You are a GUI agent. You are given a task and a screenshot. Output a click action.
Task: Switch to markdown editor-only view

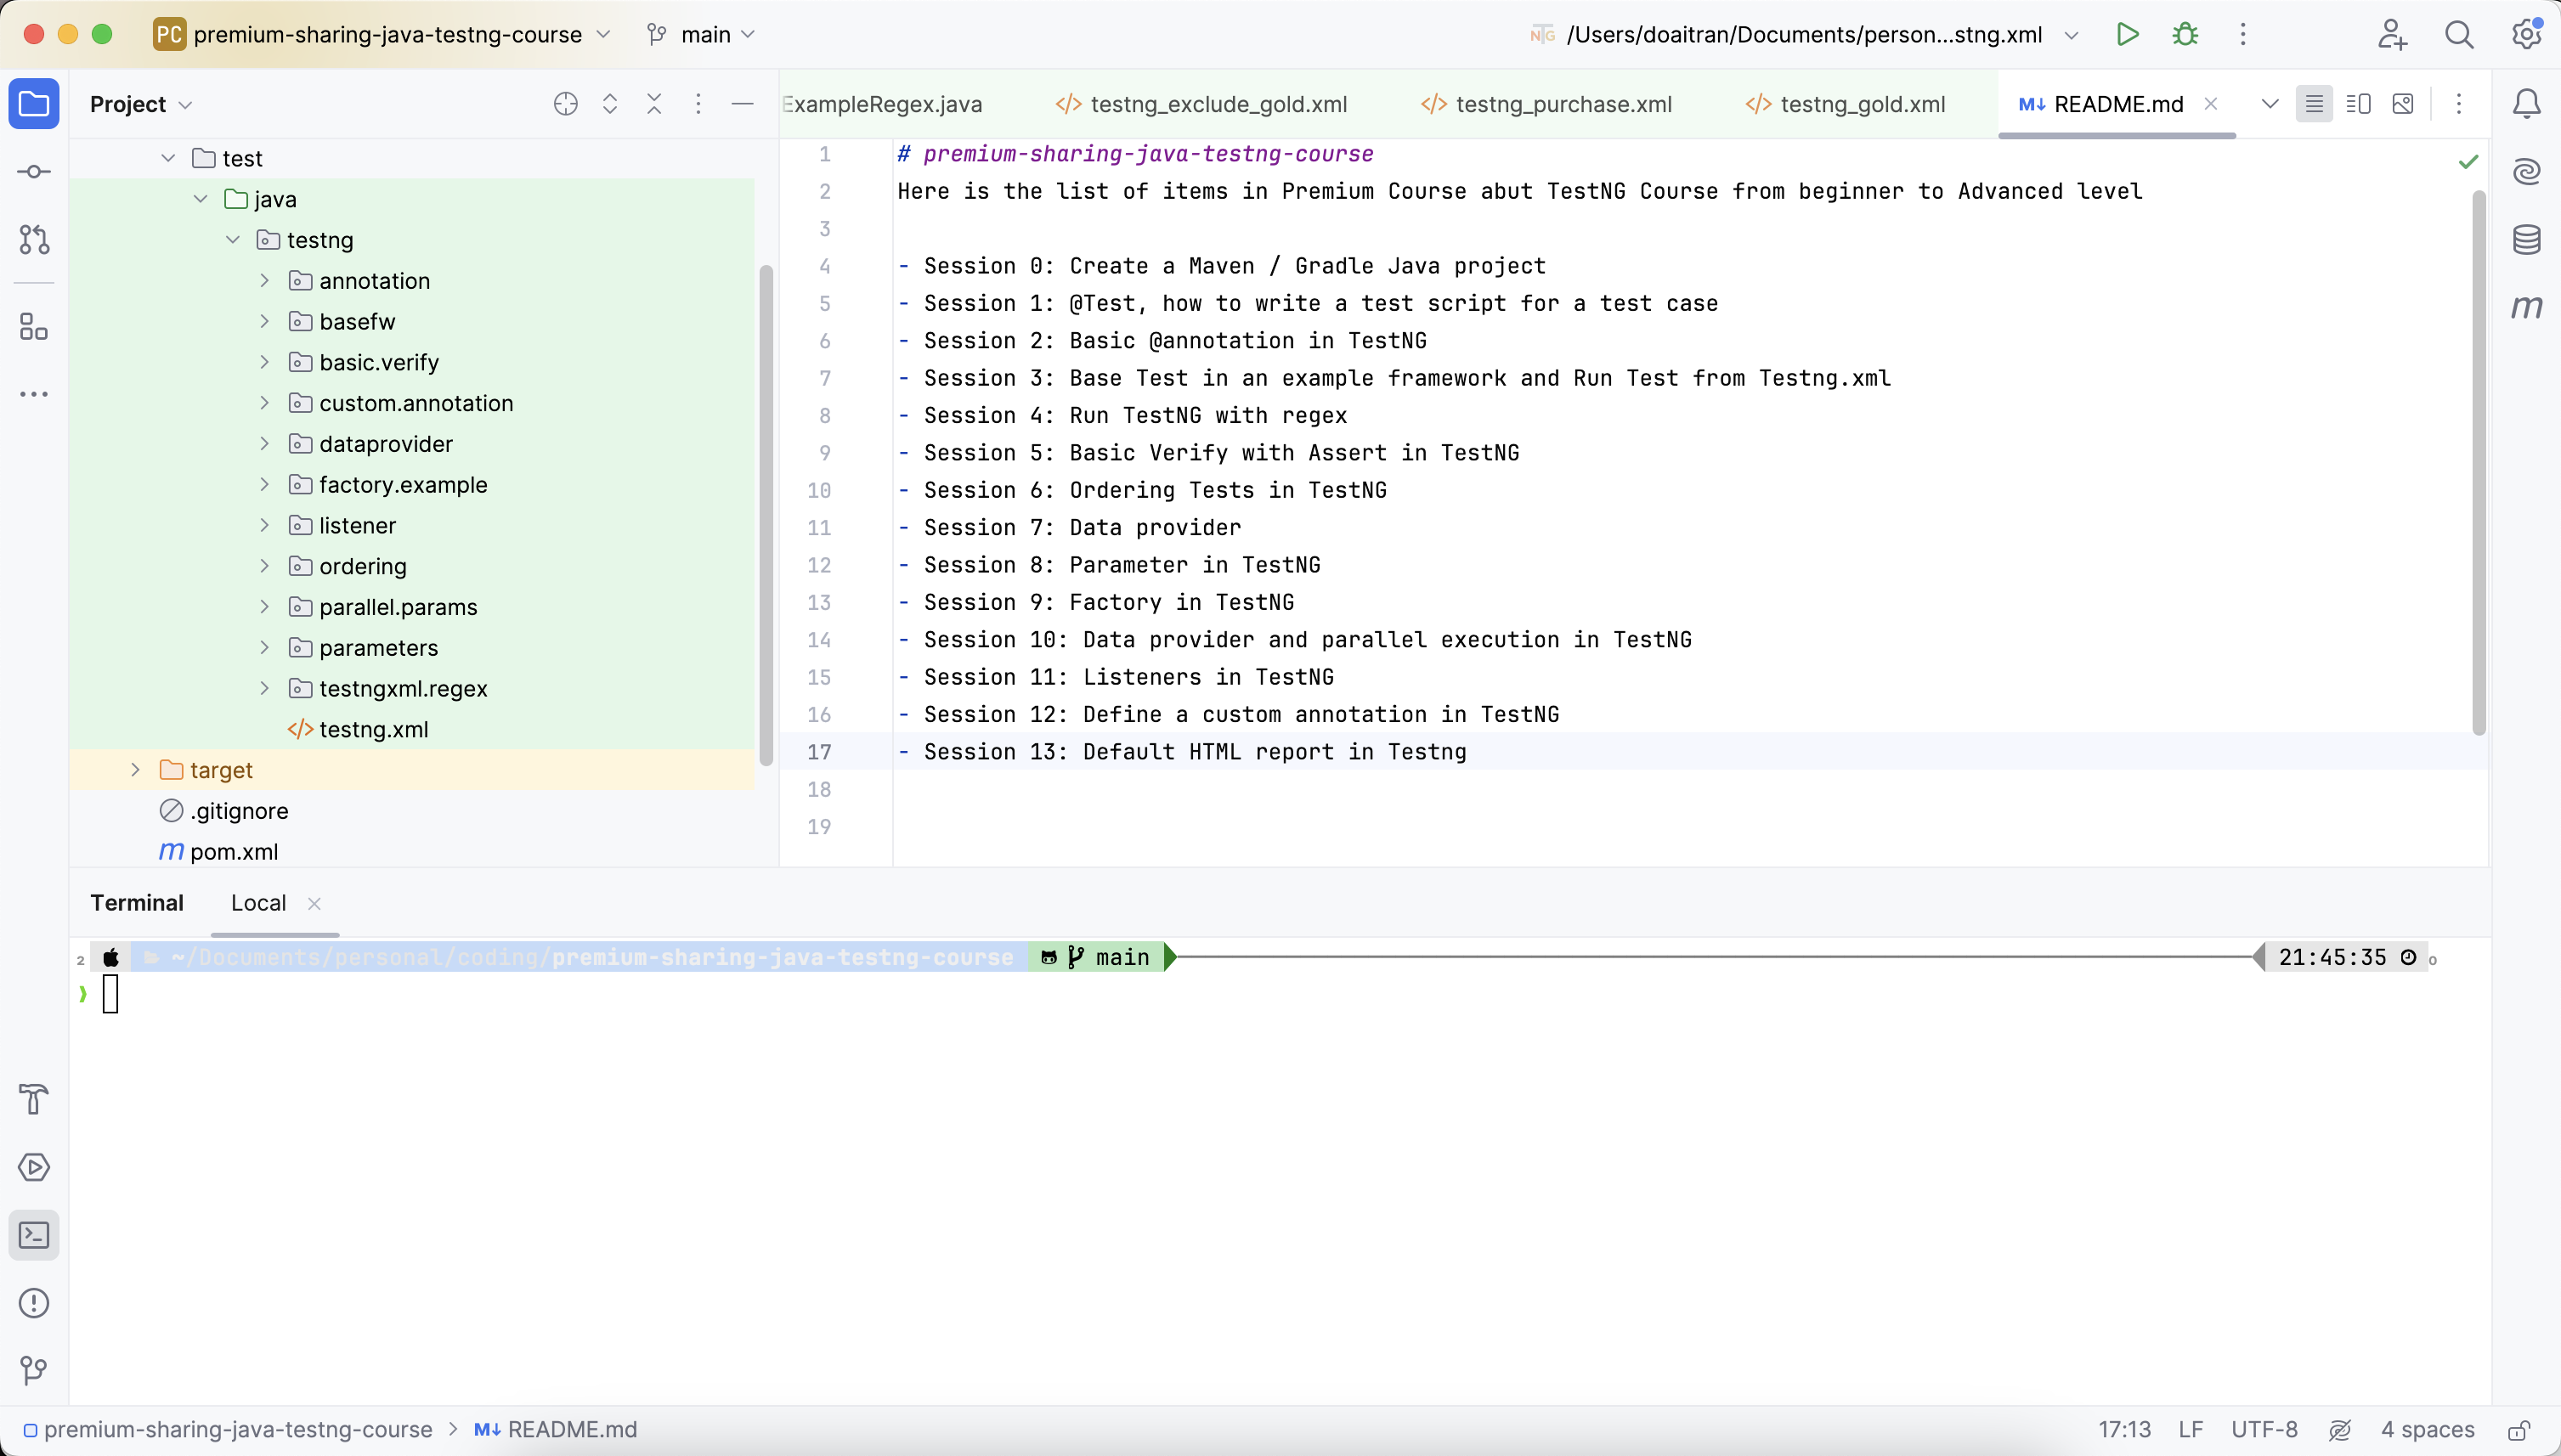click(2314, 104)
